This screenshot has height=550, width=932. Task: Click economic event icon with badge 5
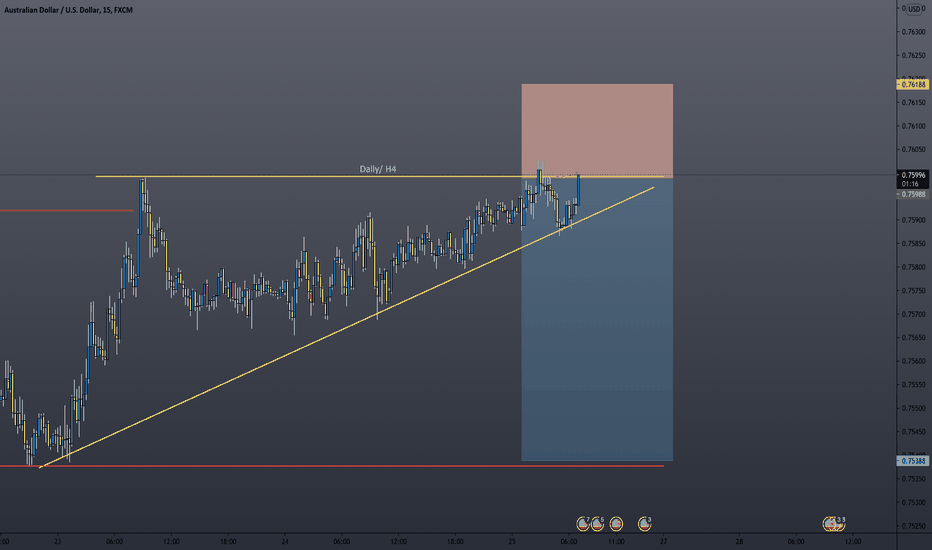597,524
